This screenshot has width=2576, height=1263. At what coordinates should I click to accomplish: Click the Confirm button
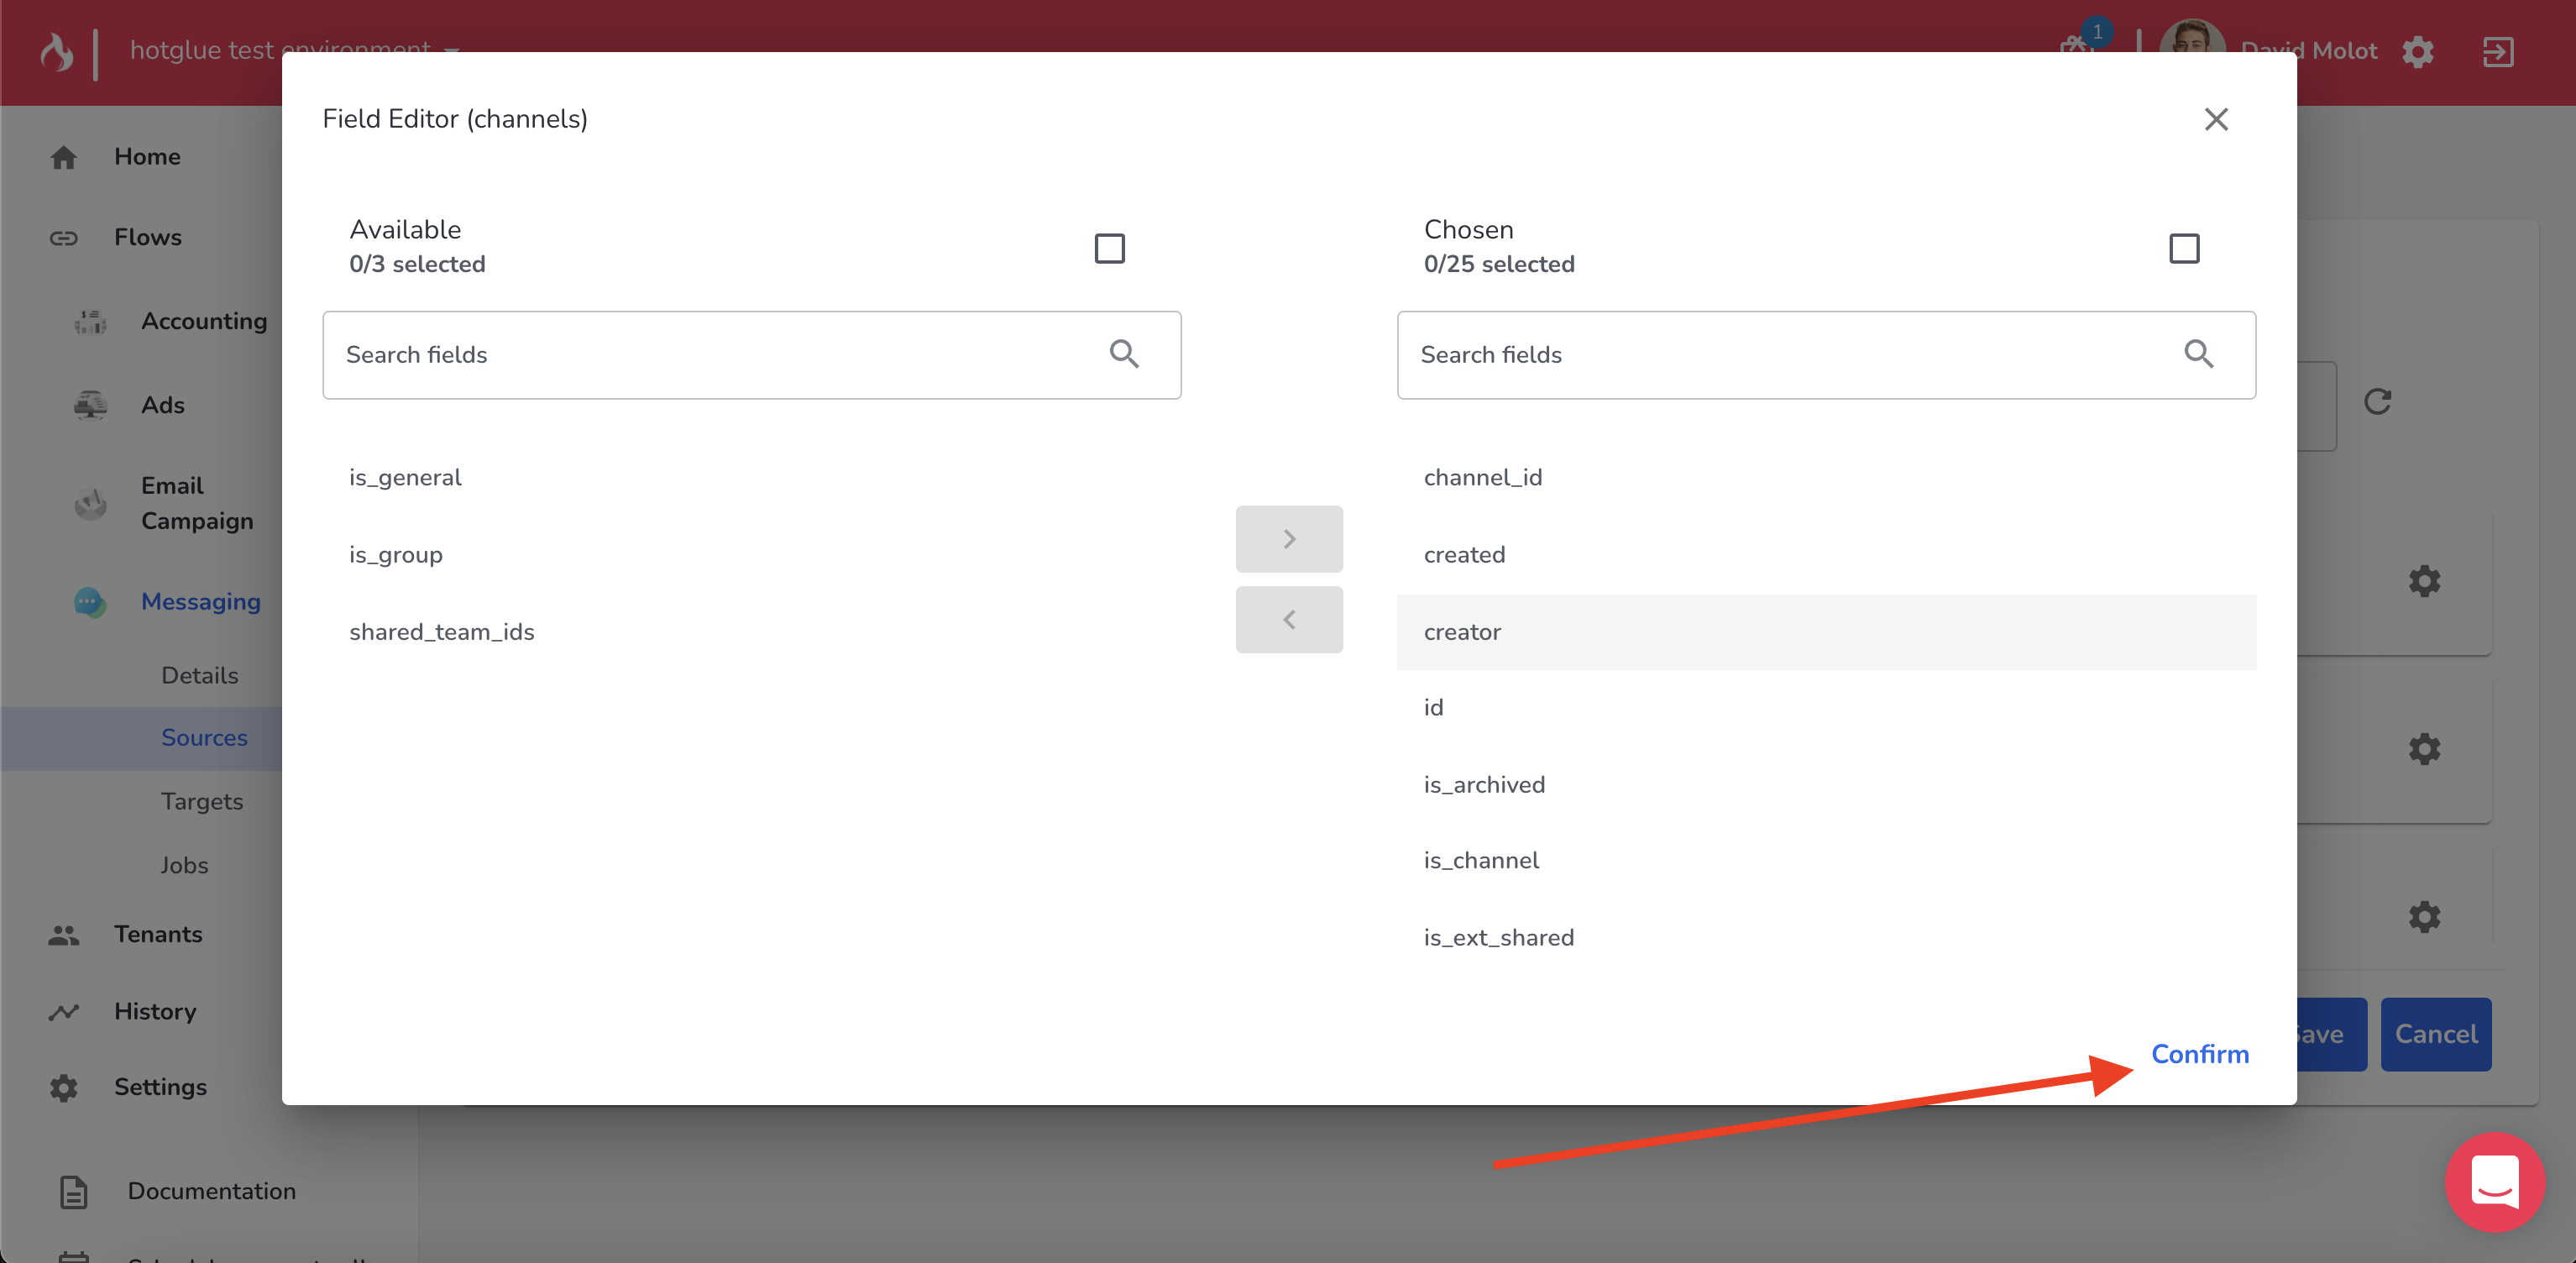coord(2199,1054)
